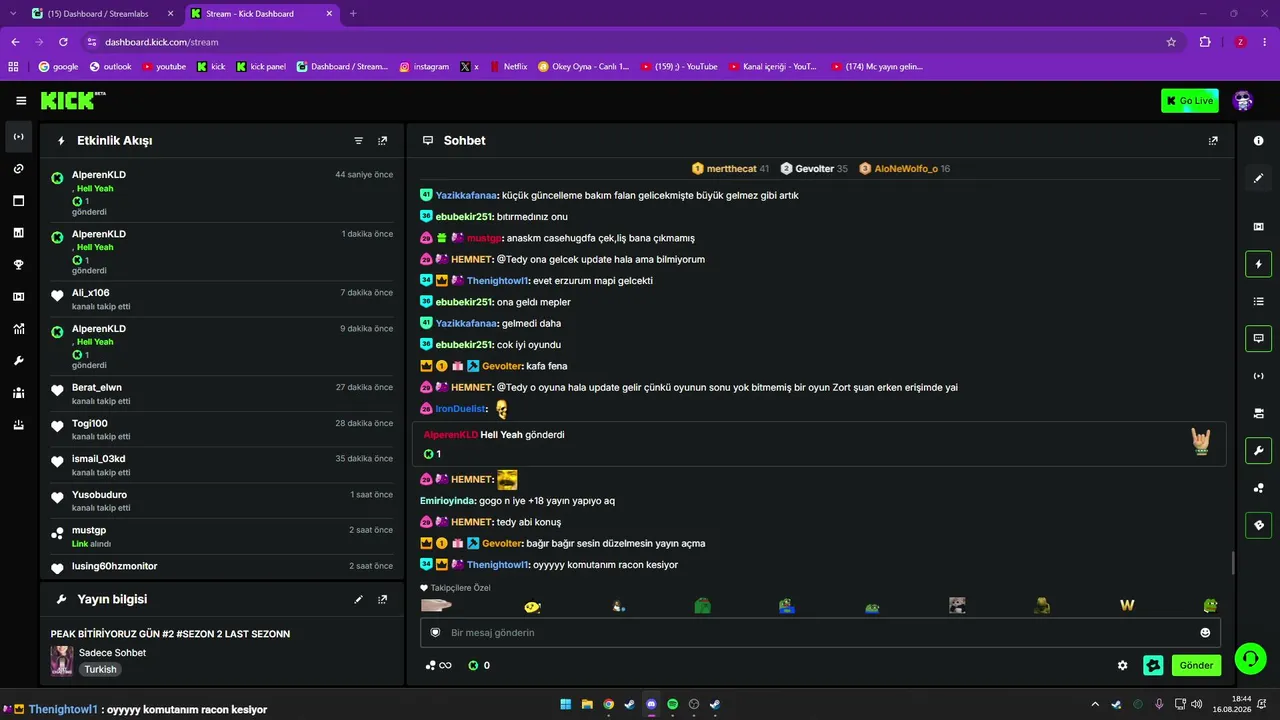Image resolution: width=1280 pixels, height=720 pixels.
Task: Click username Yazikkafanaa on the küçük güncelleme message
Action: coord(466,195)
